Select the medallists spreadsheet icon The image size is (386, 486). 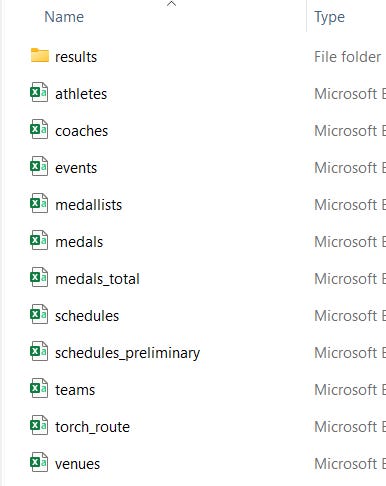39,203
